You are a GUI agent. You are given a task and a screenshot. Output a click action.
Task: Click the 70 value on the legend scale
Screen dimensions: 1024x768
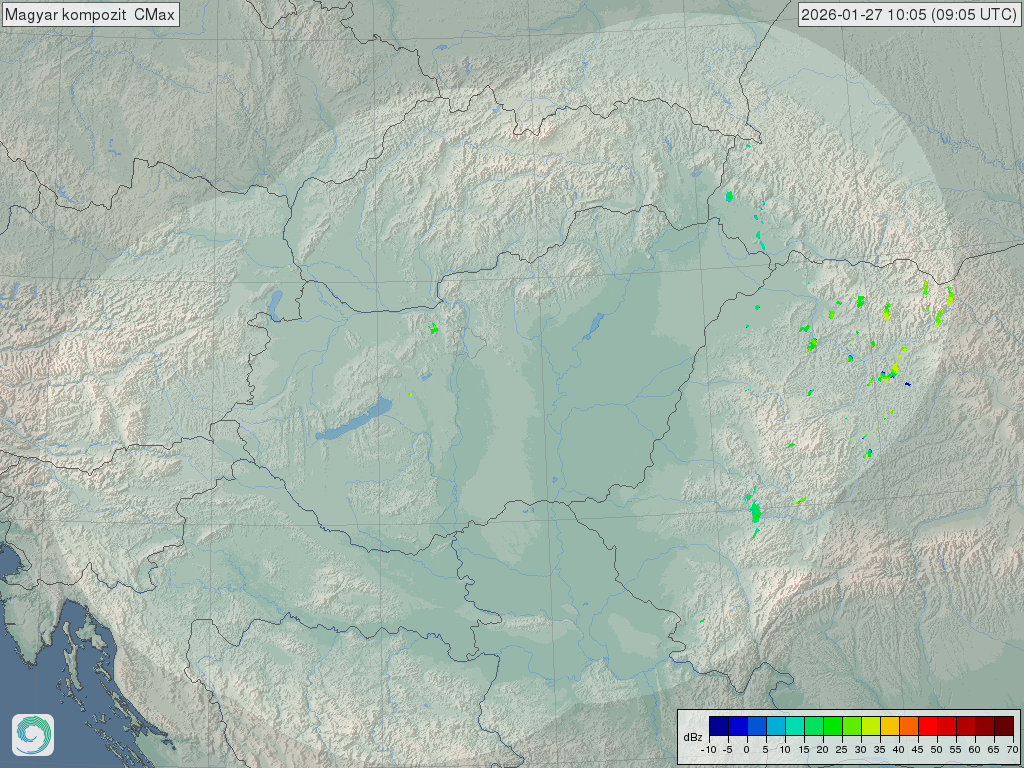[x=1012, y=750]
